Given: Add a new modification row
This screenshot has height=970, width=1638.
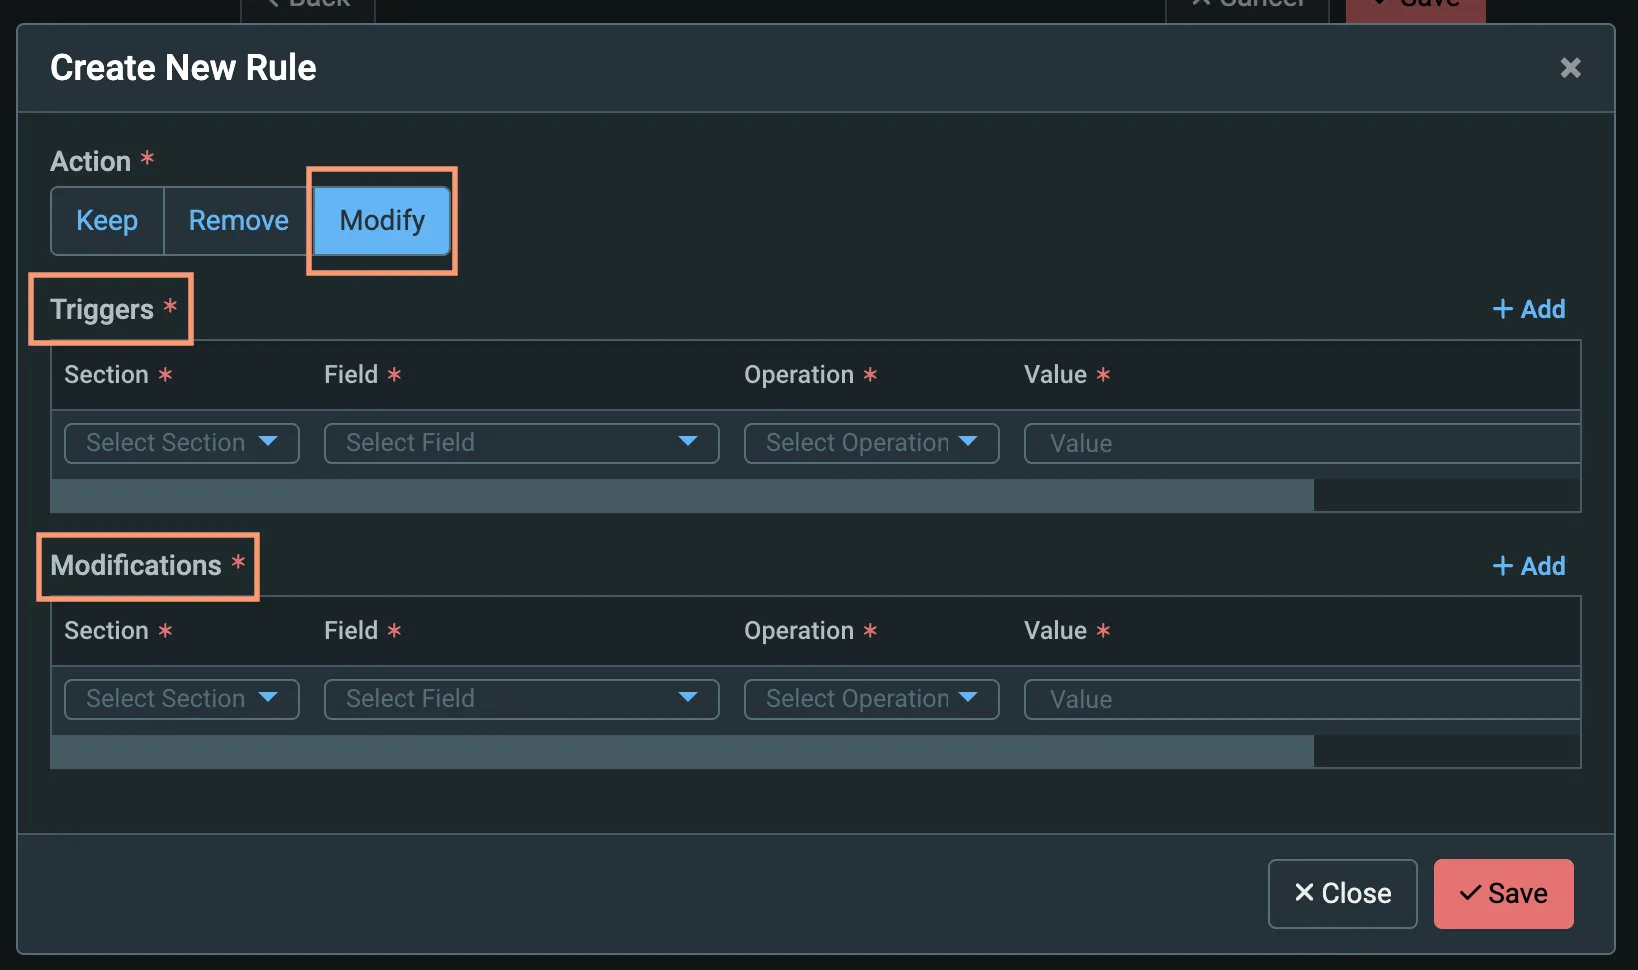Looking at the screenshot, I should pos(1529,566).
